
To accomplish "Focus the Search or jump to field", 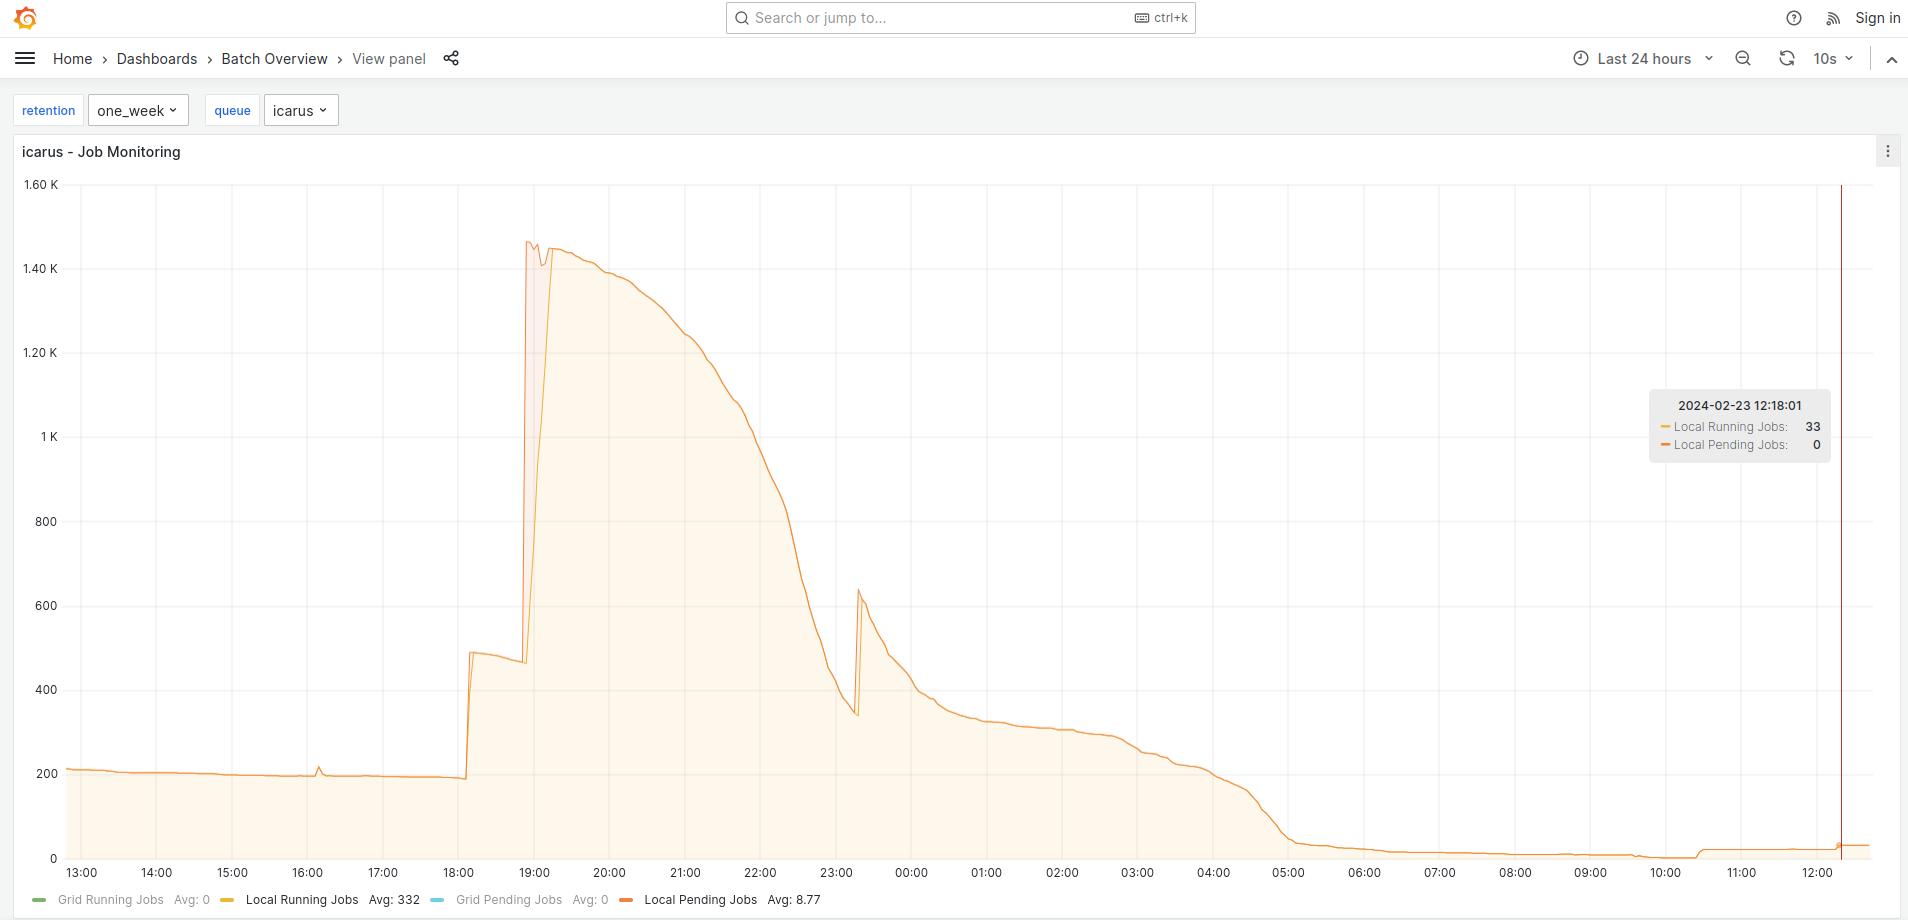I will pyautogui.click(x=960, y=18).
